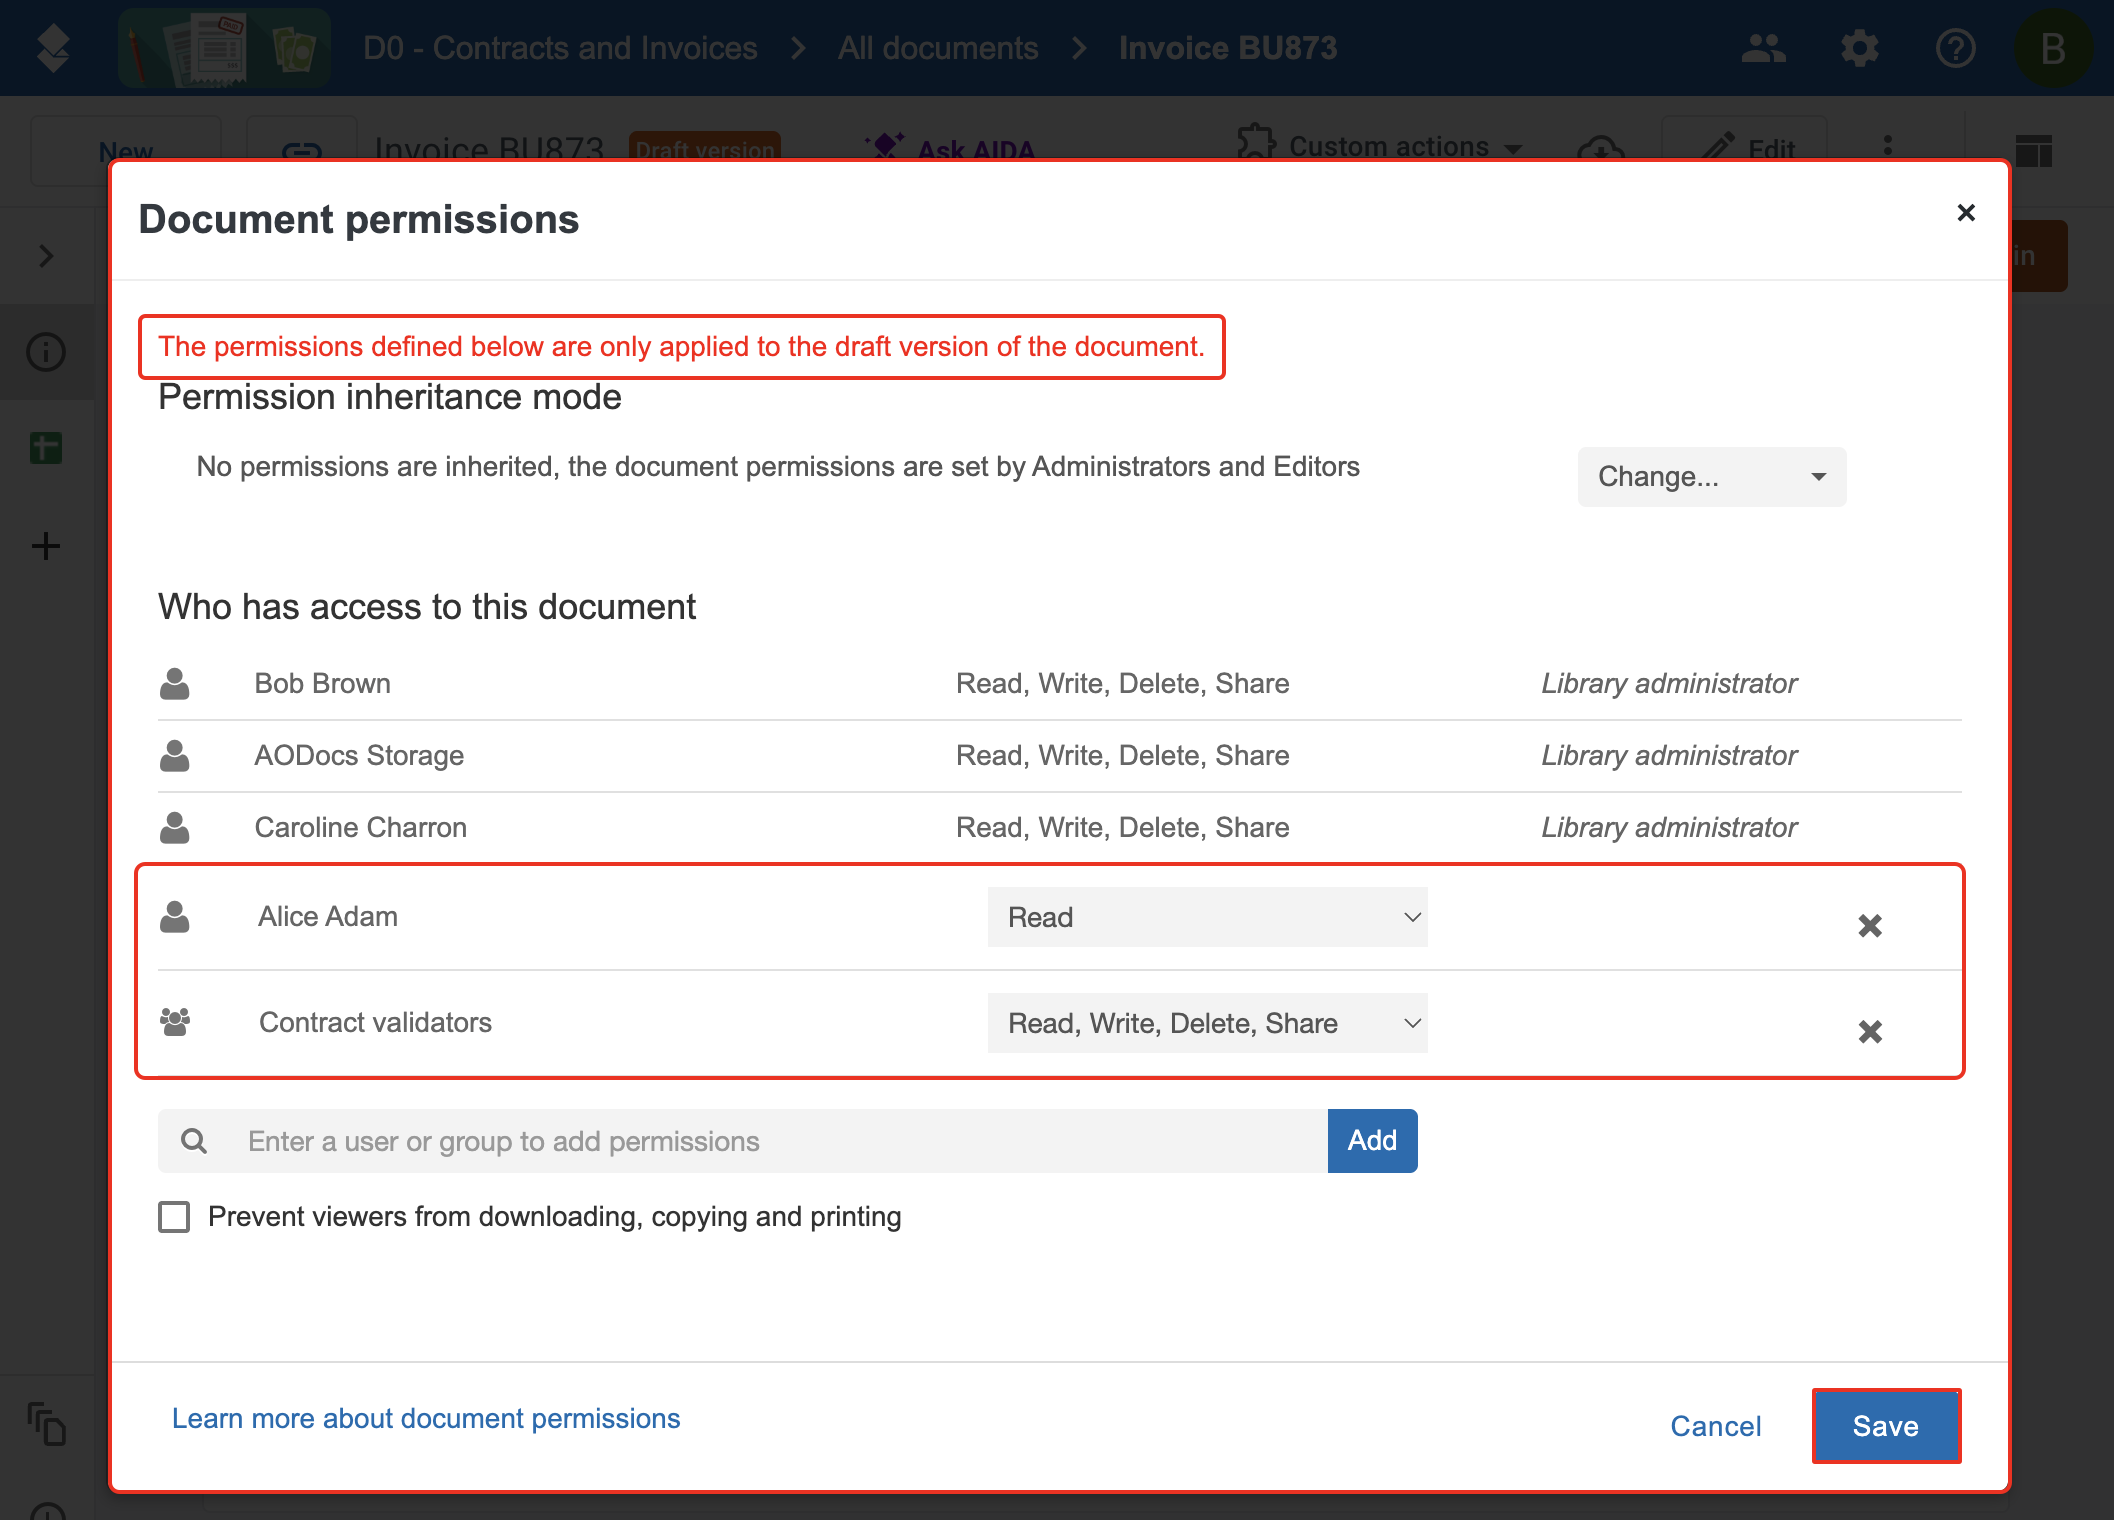Open Contract validators permission level dropdown
Image resolution: width=2114 pixels, height=1520 pixels.
tap(1206, 1023)
